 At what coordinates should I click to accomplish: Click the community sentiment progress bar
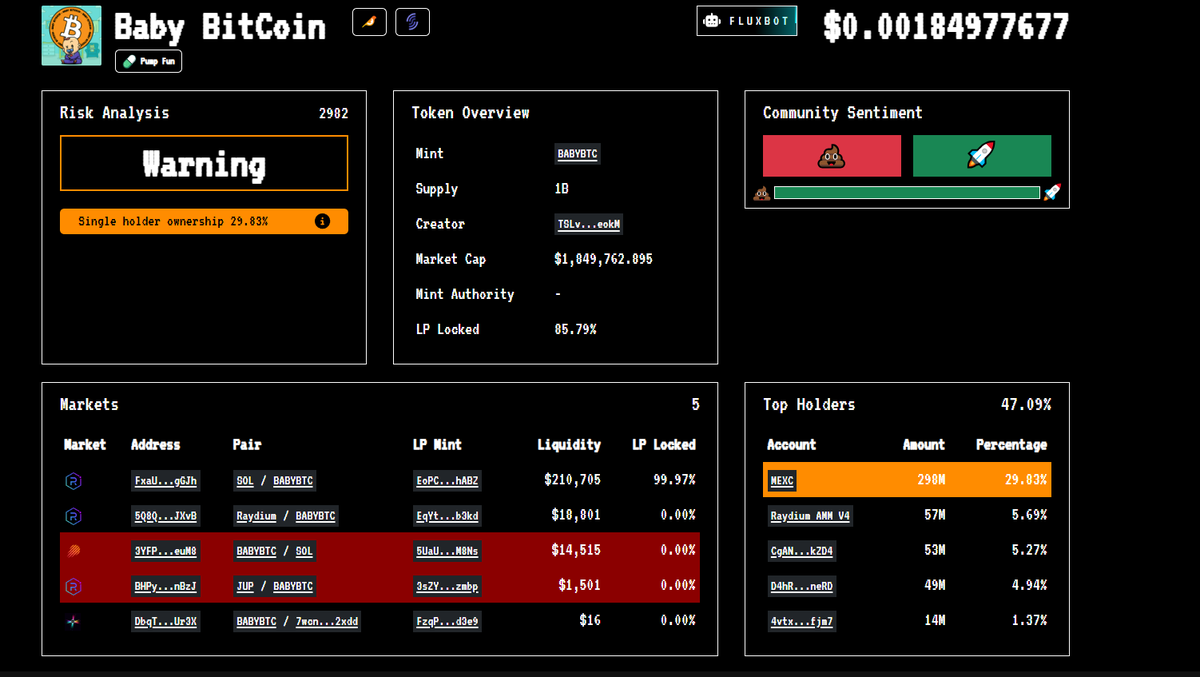pos(907,192)
